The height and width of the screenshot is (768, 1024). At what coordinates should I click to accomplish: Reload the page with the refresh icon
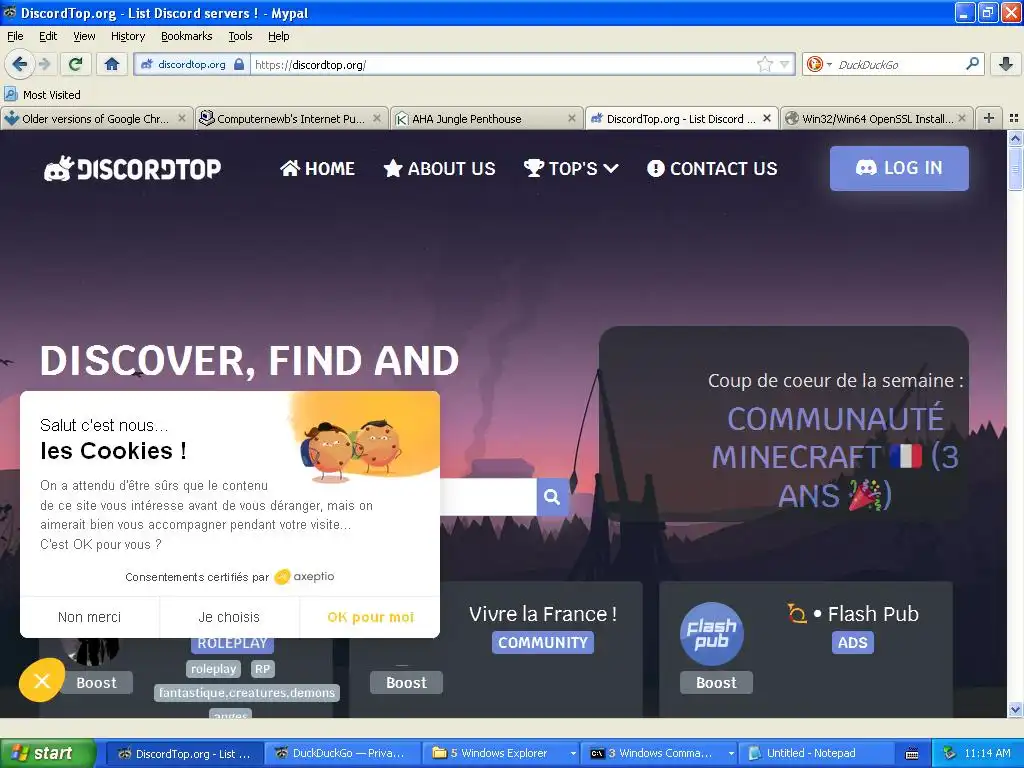75,64
